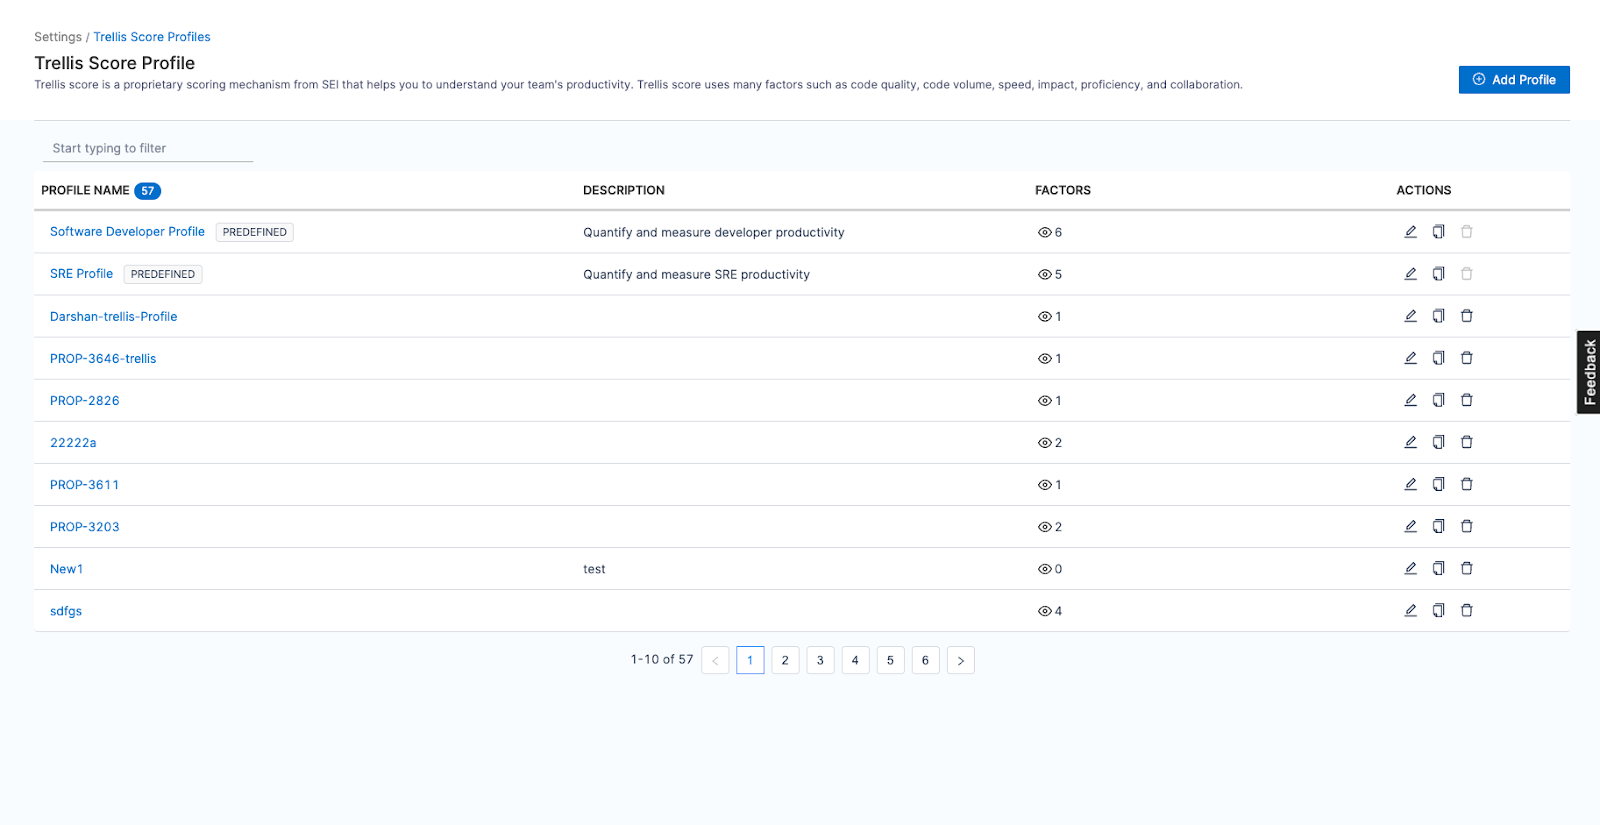The height and width of the screenshot is (825, 1600).
Task: Delete the New1 profile
Action: click(x=1466, y=568)
